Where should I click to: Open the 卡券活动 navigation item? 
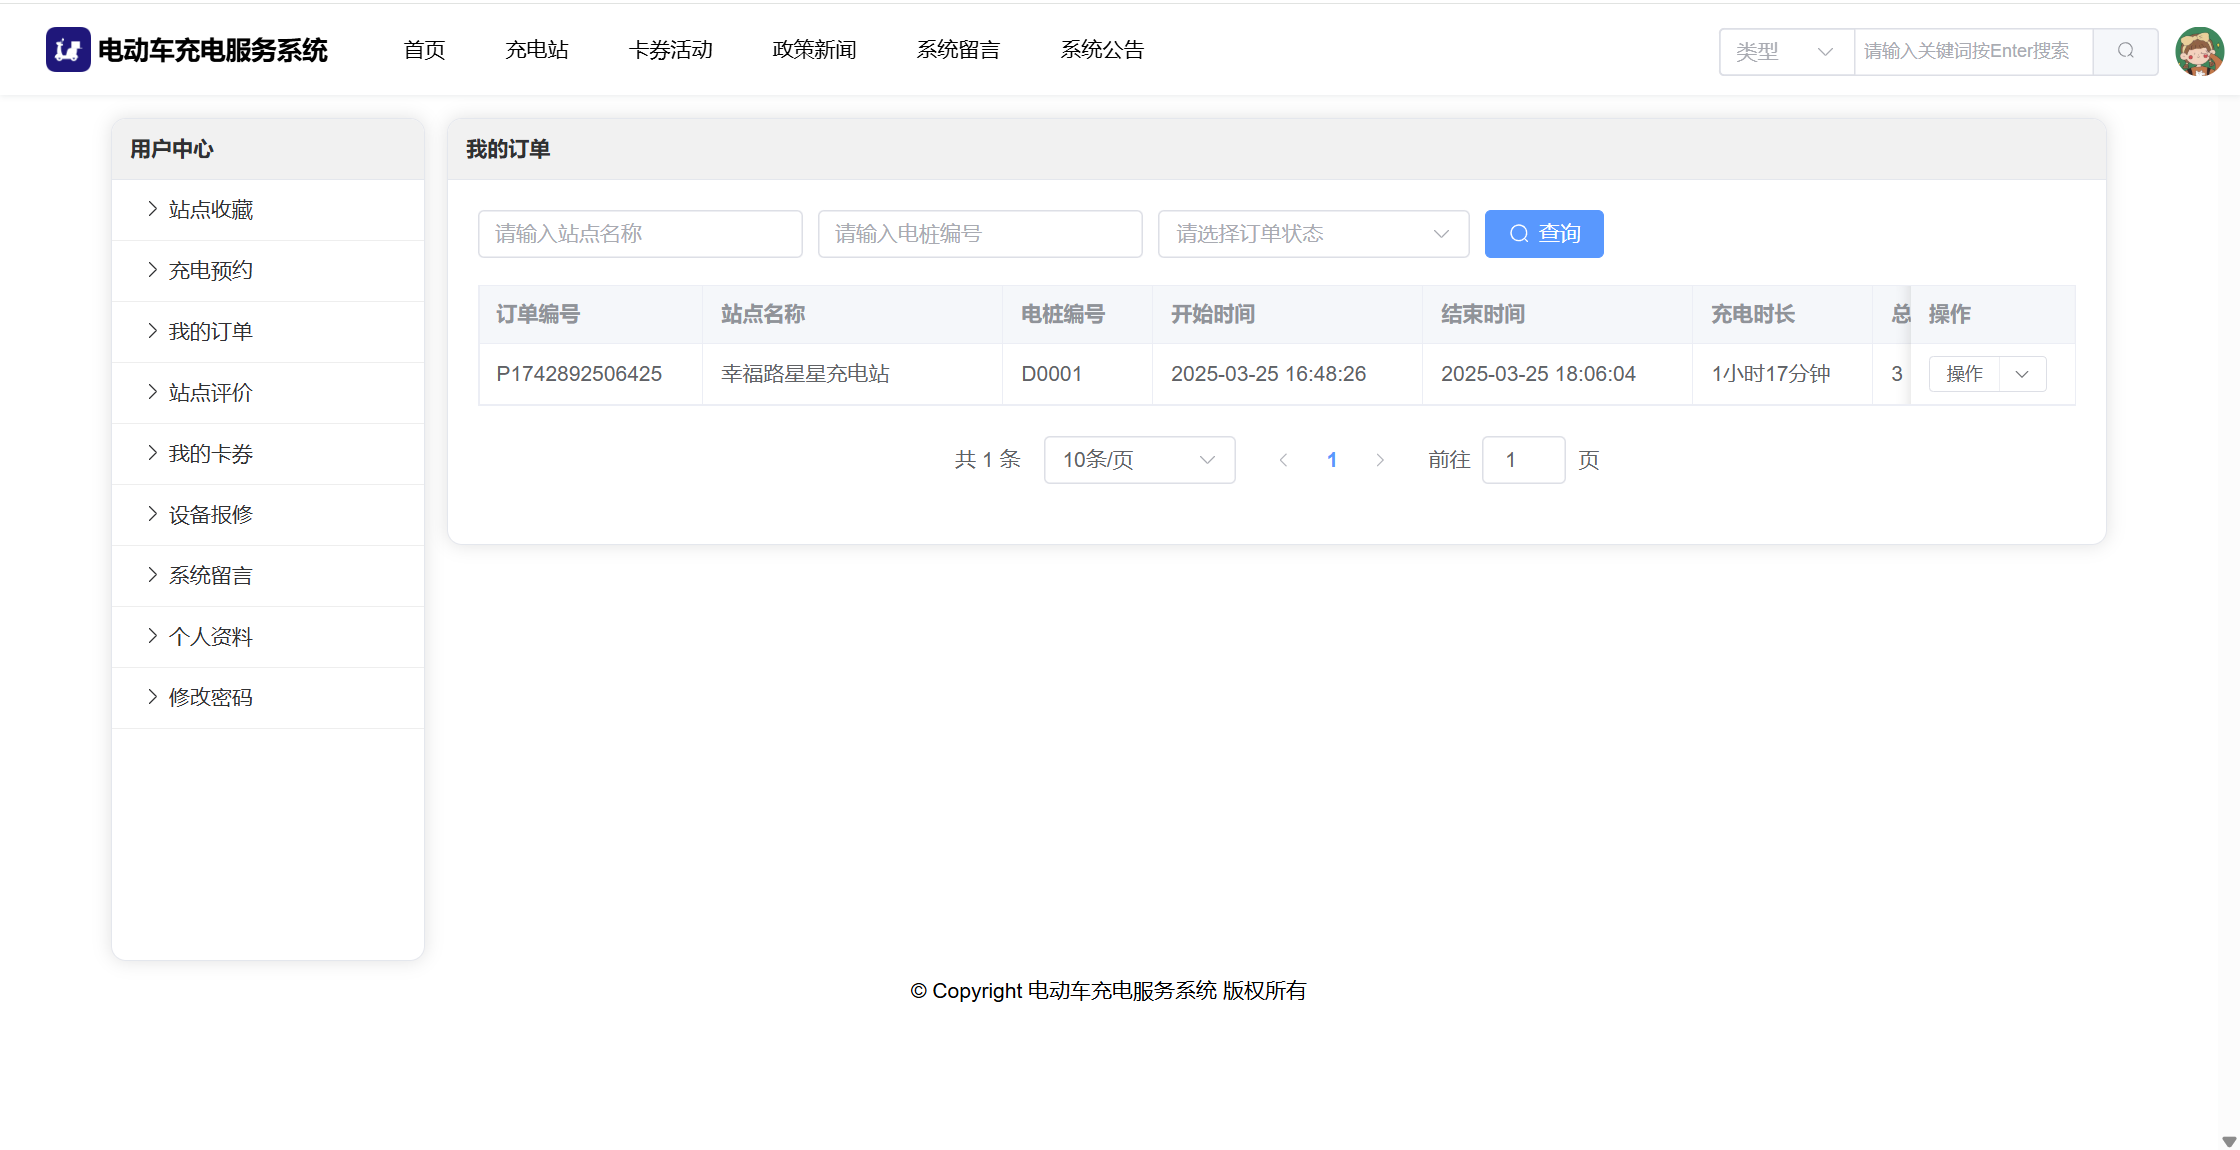670,50
